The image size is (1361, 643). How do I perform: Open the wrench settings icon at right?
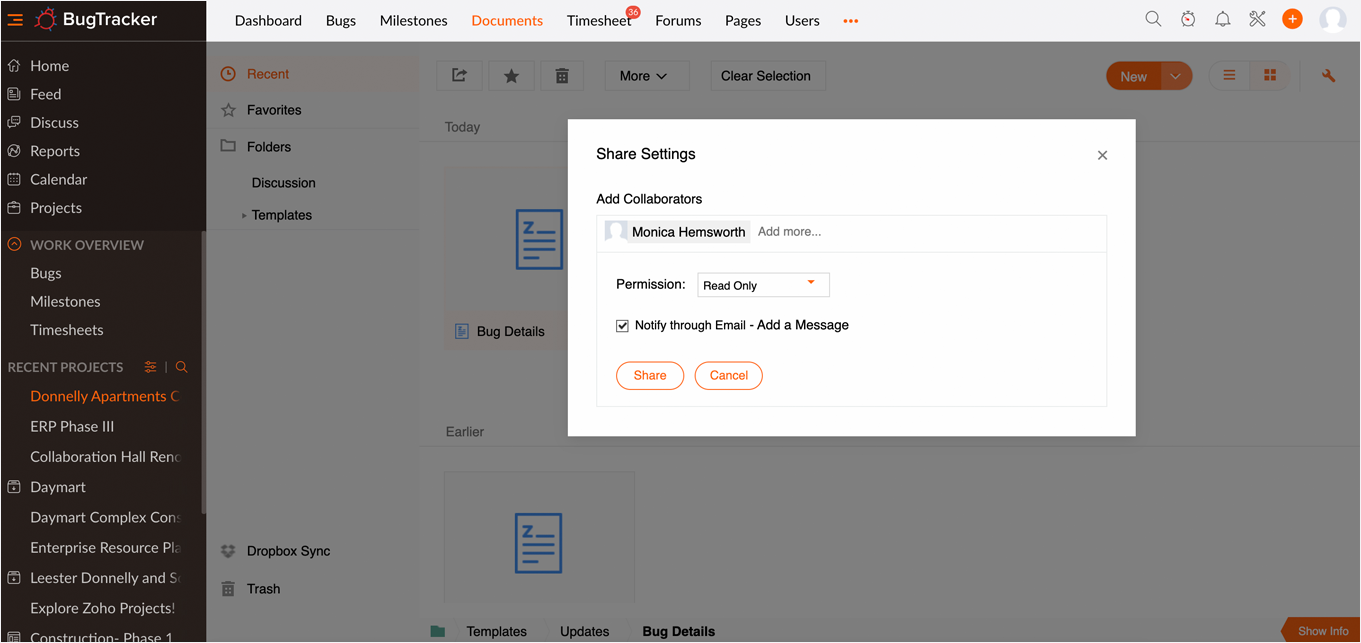click(x=1328, y=76)
